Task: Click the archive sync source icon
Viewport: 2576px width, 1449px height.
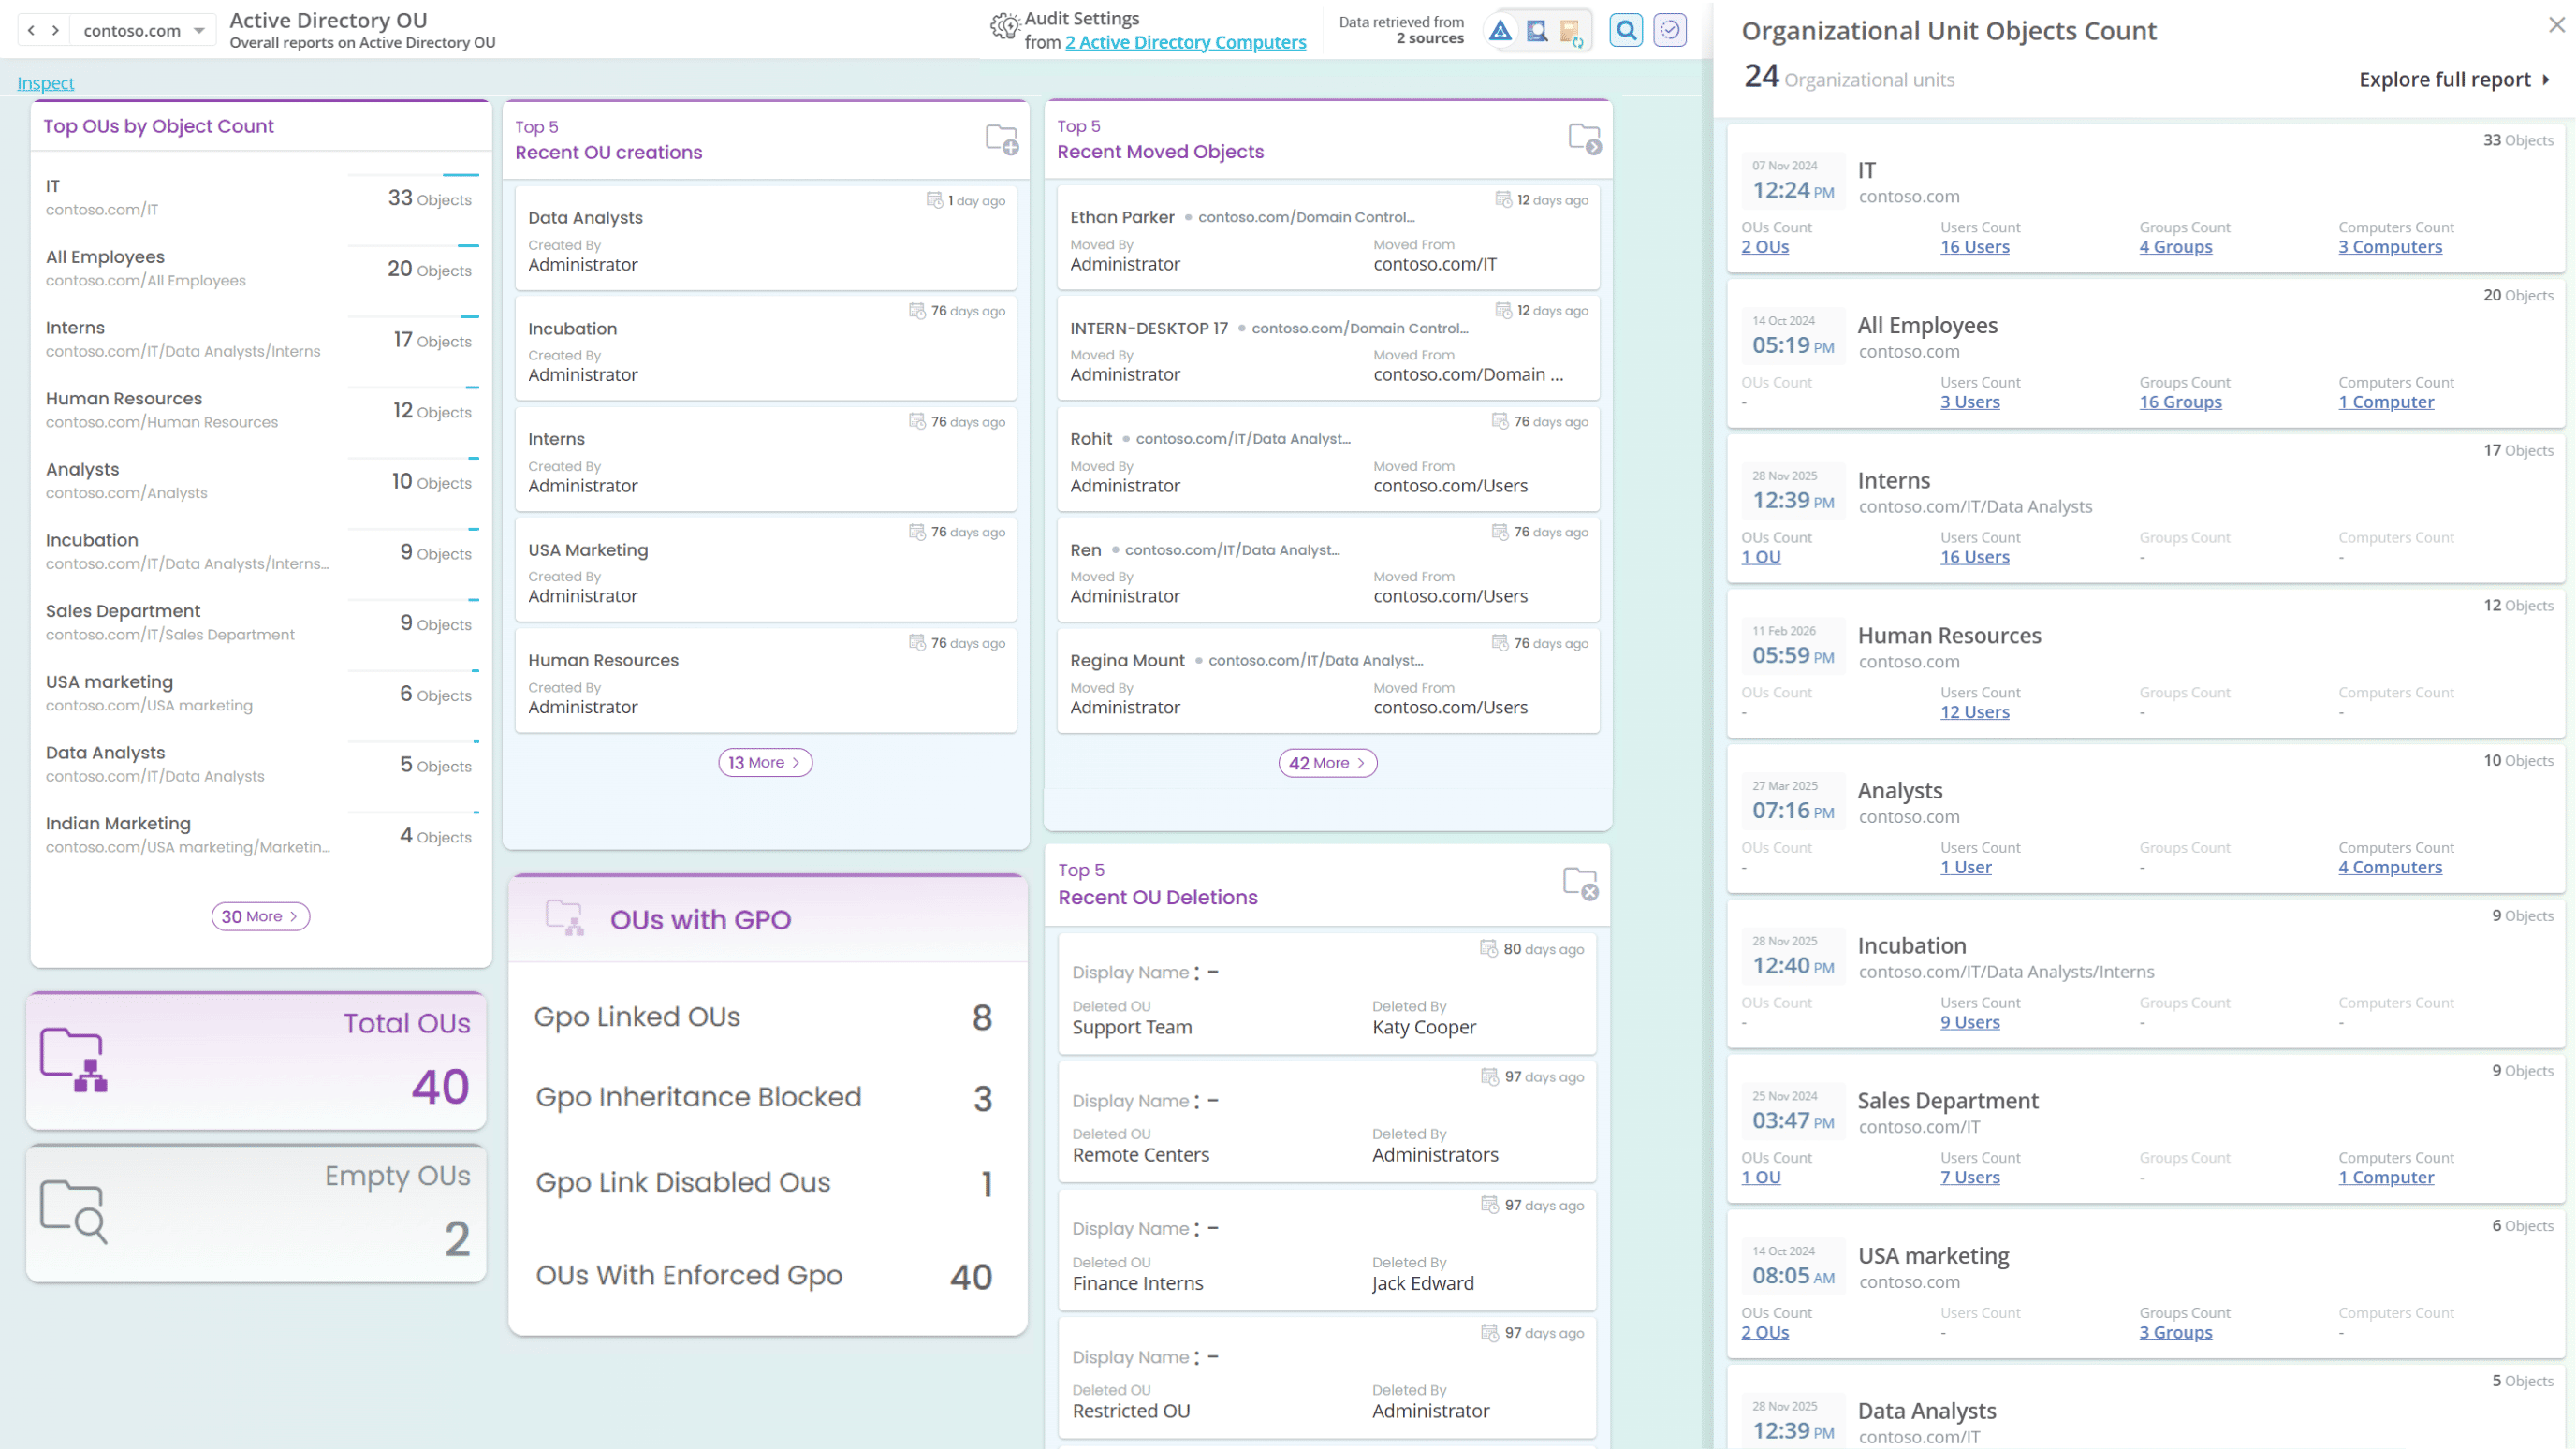Action: [1571, 33]
